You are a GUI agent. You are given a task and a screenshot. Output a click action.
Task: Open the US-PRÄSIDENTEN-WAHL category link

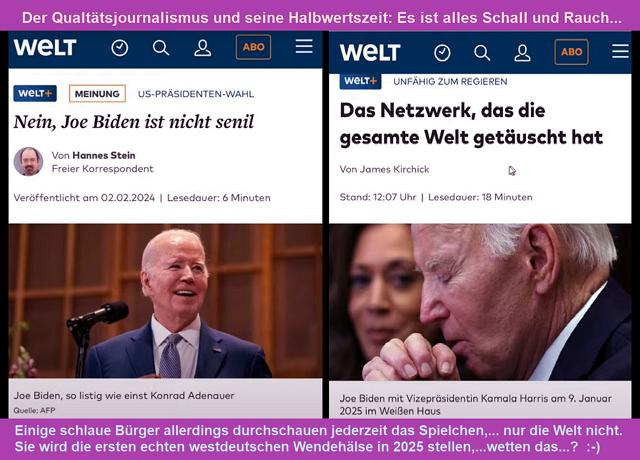click(x=196, y=94)
